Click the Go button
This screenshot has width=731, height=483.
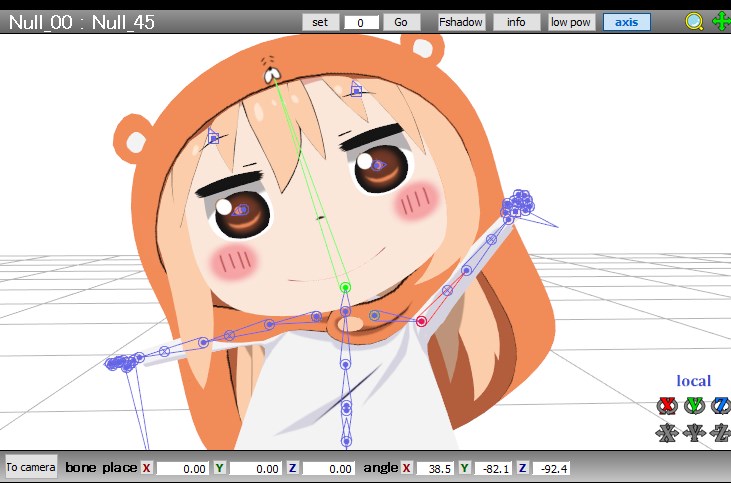pos(401,22)
